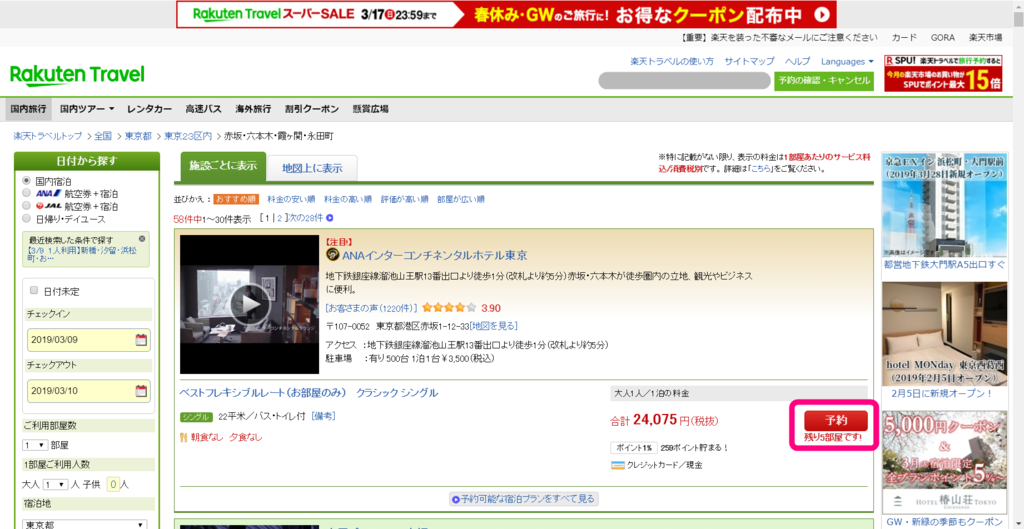Click the check-out date field 2019/03/10
This screenshot has height=529, width=1024.
tap(89, 391)
